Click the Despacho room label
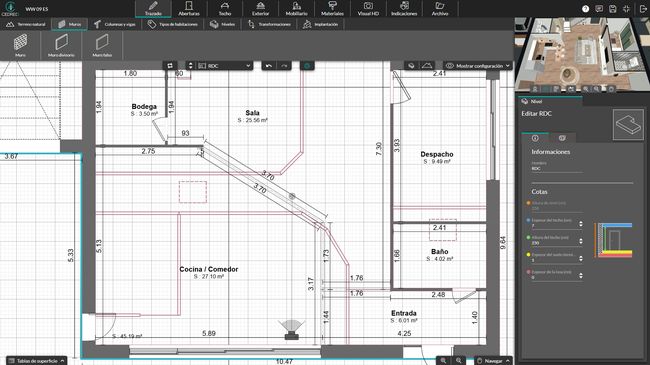The height and width of the screenshot is (365, 650). point(437,154)
